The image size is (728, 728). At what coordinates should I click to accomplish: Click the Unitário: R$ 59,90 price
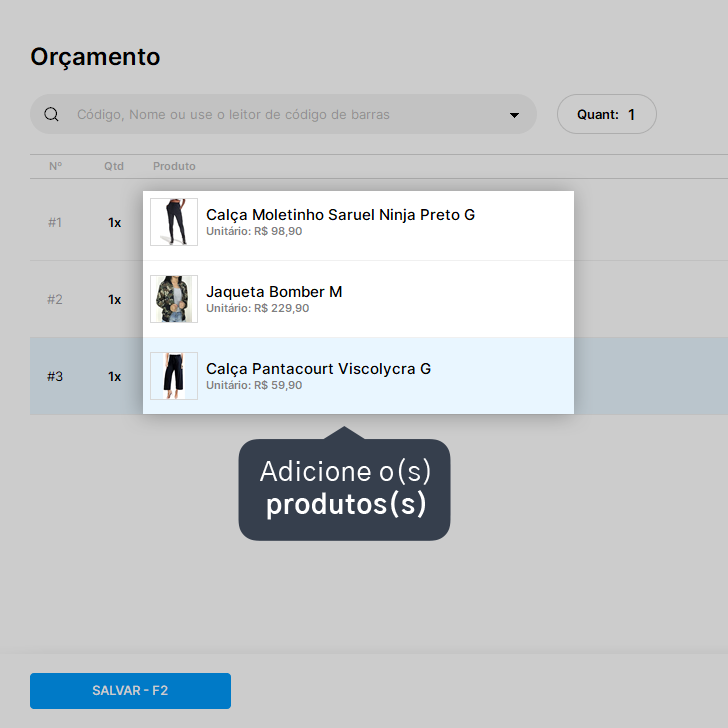[254, 385]
